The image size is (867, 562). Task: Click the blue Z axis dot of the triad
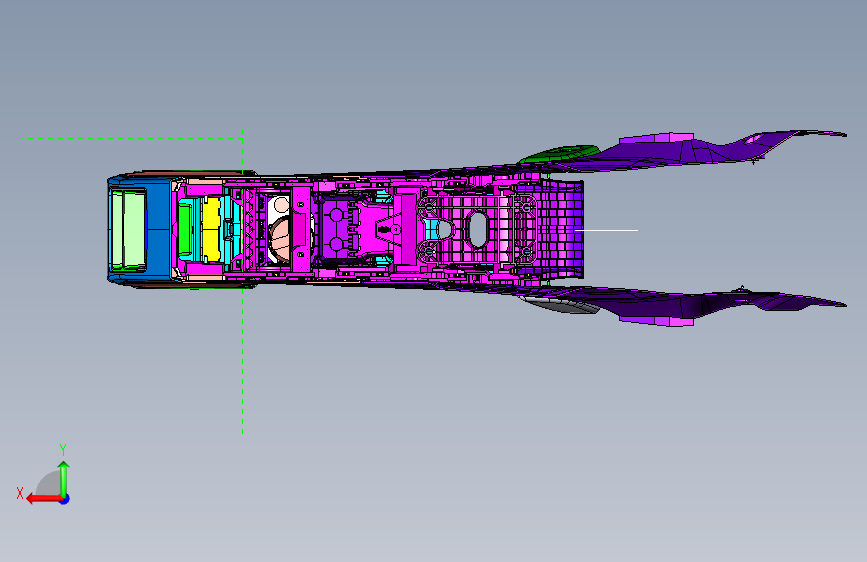pyautogui.click(x=65, y=499)
